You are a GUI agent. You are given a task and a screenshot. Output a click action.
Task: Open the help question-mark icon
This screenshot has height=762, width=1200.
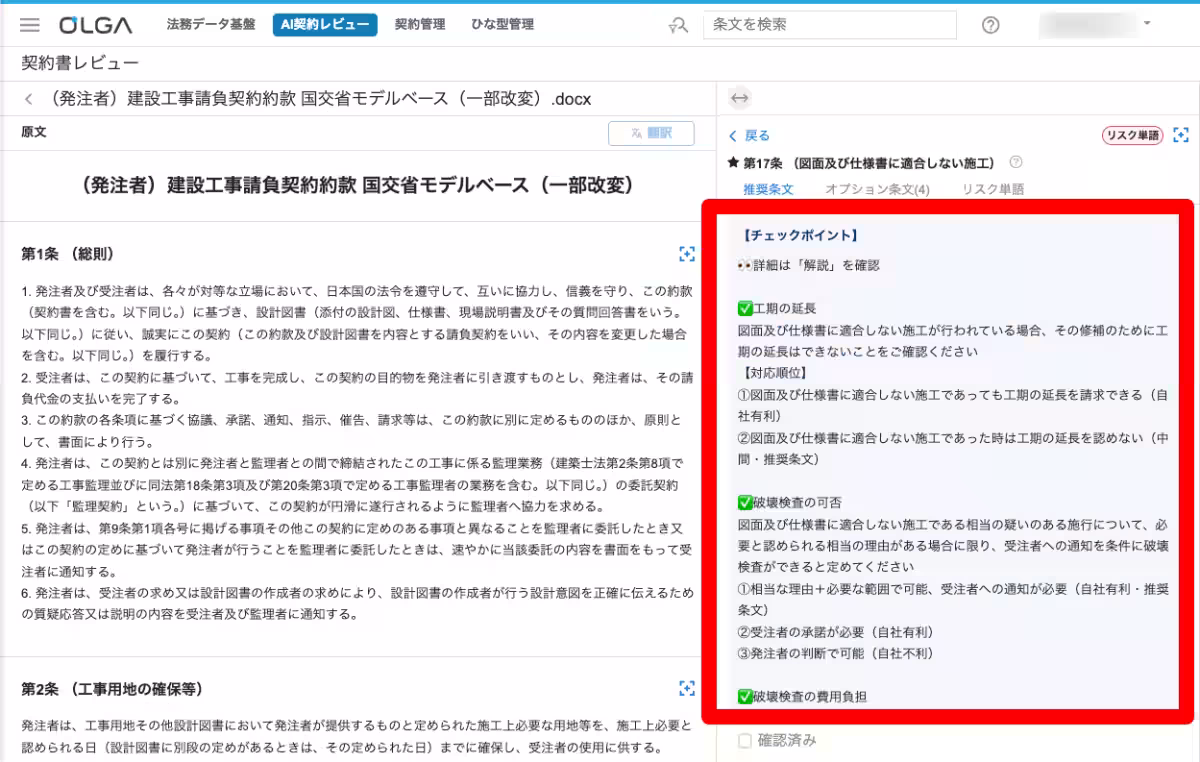point(990,25)
